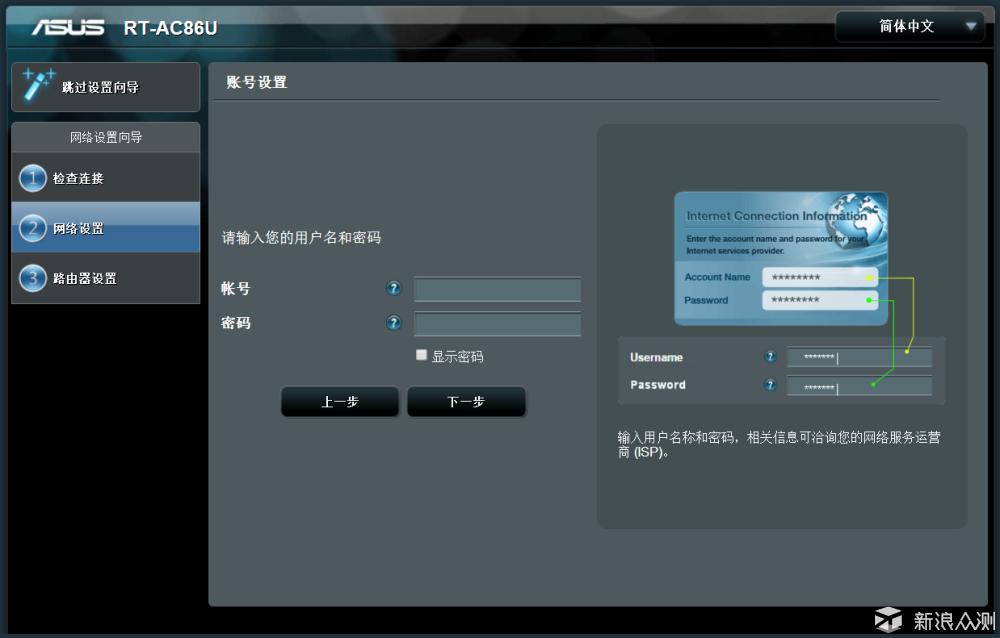Click help icon beside Password in illustration
The width and height of the screenshot is (1000, 638).
770,385
